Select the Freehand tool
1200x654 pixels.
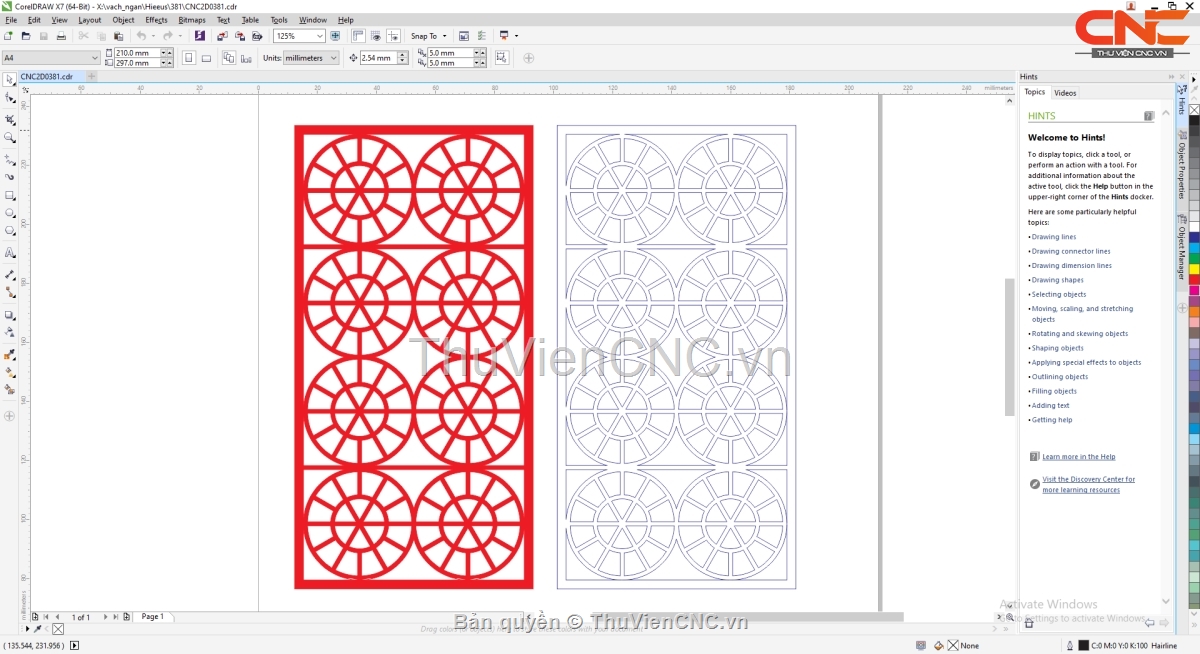pos(10,159)
